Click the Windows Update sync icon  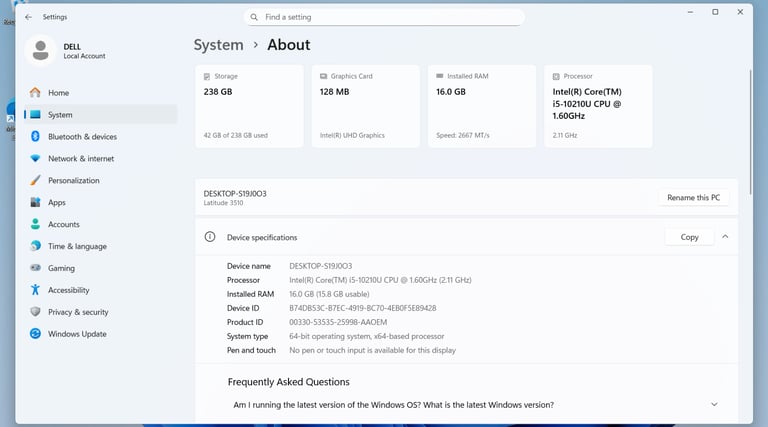click(35, 333)
